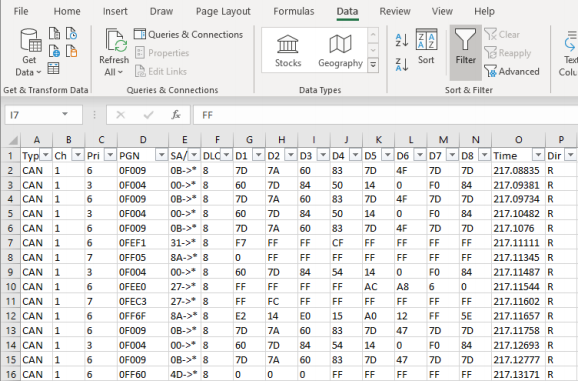Image resolution: width=578 pixels, height=382 pixels.
Task: Toggle the Filter button
Action: tap(466, 52)
